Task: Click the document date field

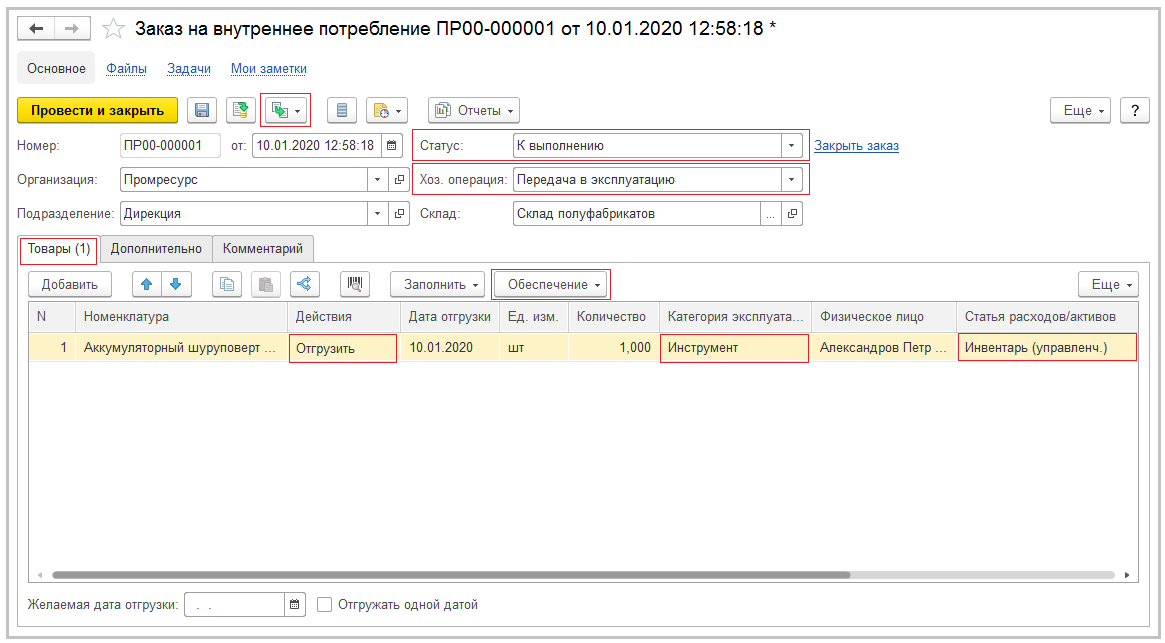Action: coord(317,146)
